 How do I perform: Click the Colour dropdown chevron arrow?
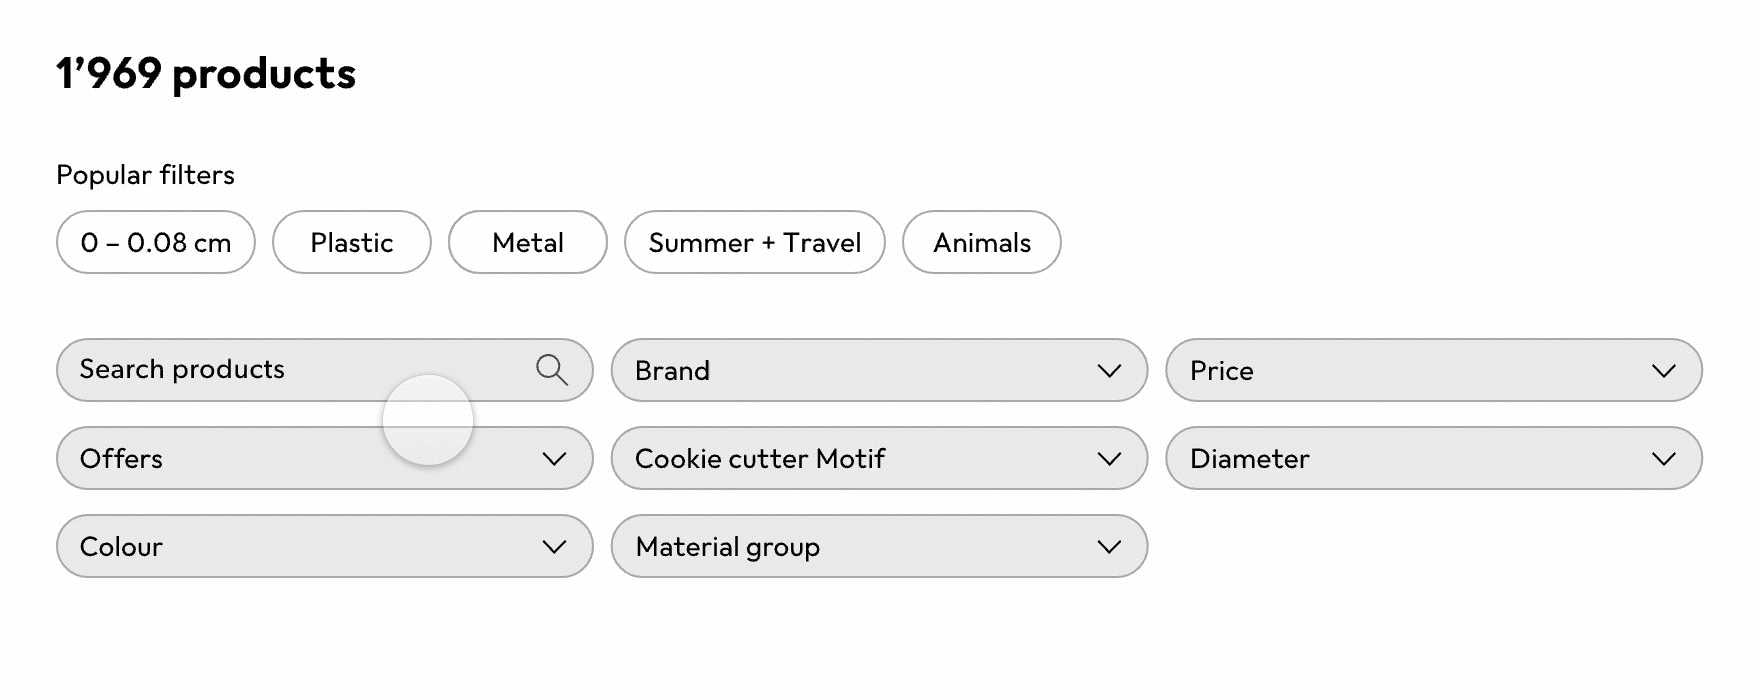[x=554, y=547]
